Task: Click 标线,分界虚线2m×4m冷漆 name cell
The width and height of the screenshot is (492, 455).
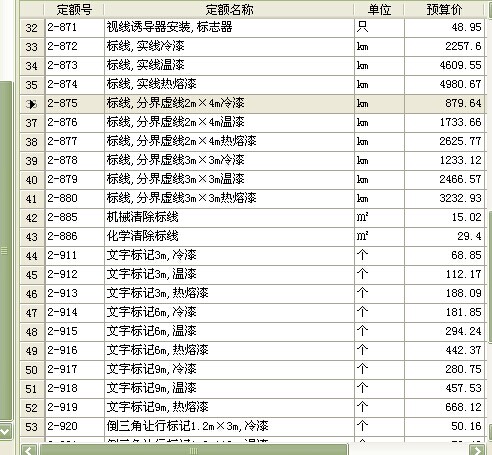Action: 229,104
